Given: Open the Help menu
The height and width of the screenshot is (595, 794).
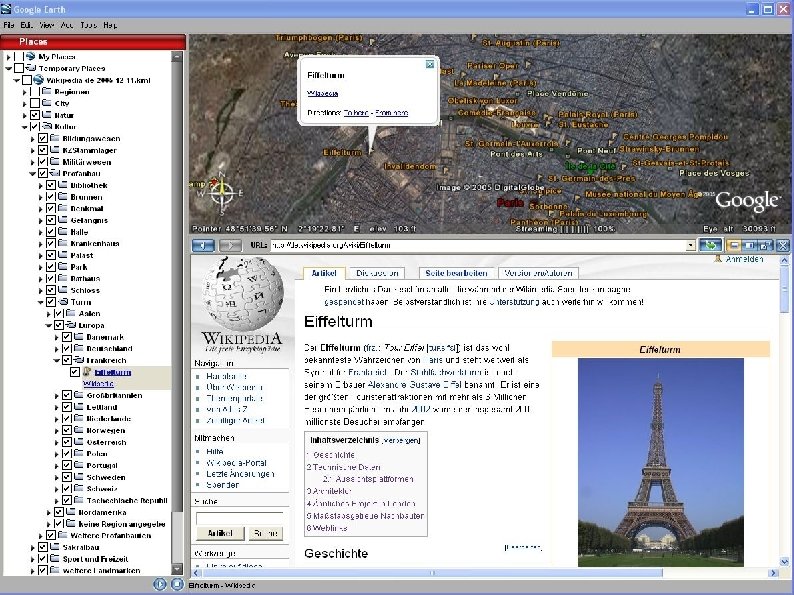Looking at the screenshot, I should coord(110,24).
